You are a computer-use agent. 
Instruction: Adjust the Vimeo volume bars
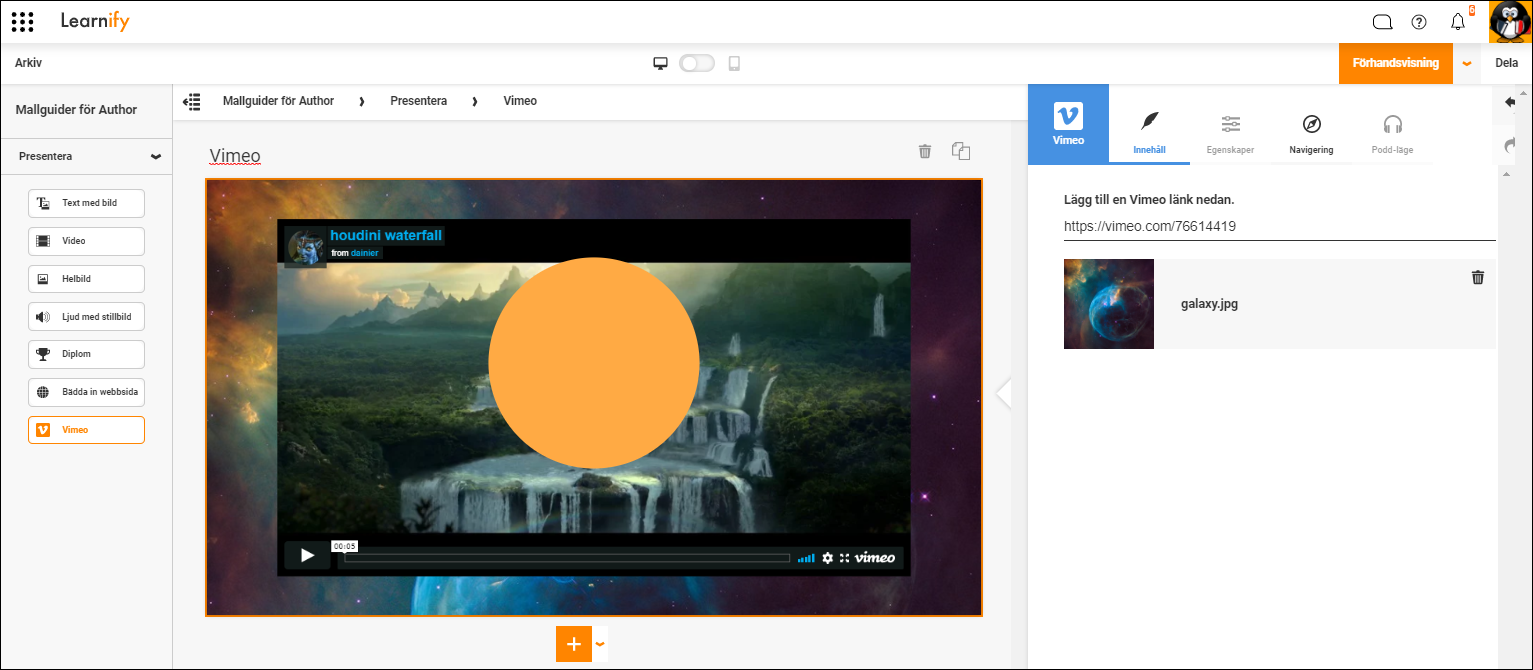click(x=806, y=558)
